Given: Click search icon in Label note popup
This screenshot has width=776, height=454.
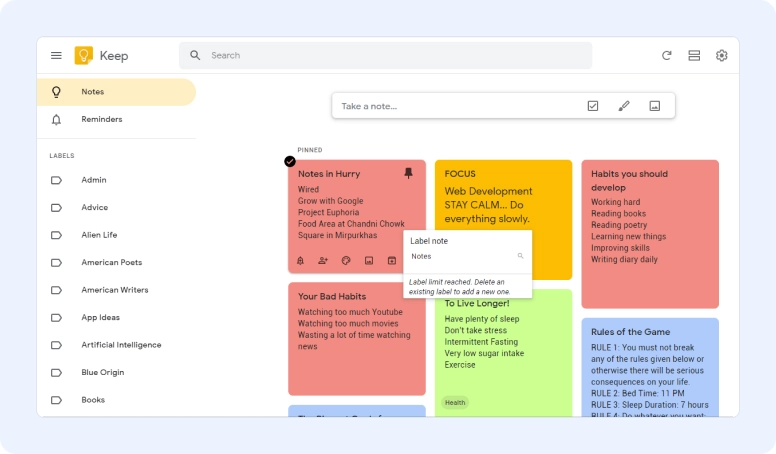Looking at the screenshot, I should point(520,256).
